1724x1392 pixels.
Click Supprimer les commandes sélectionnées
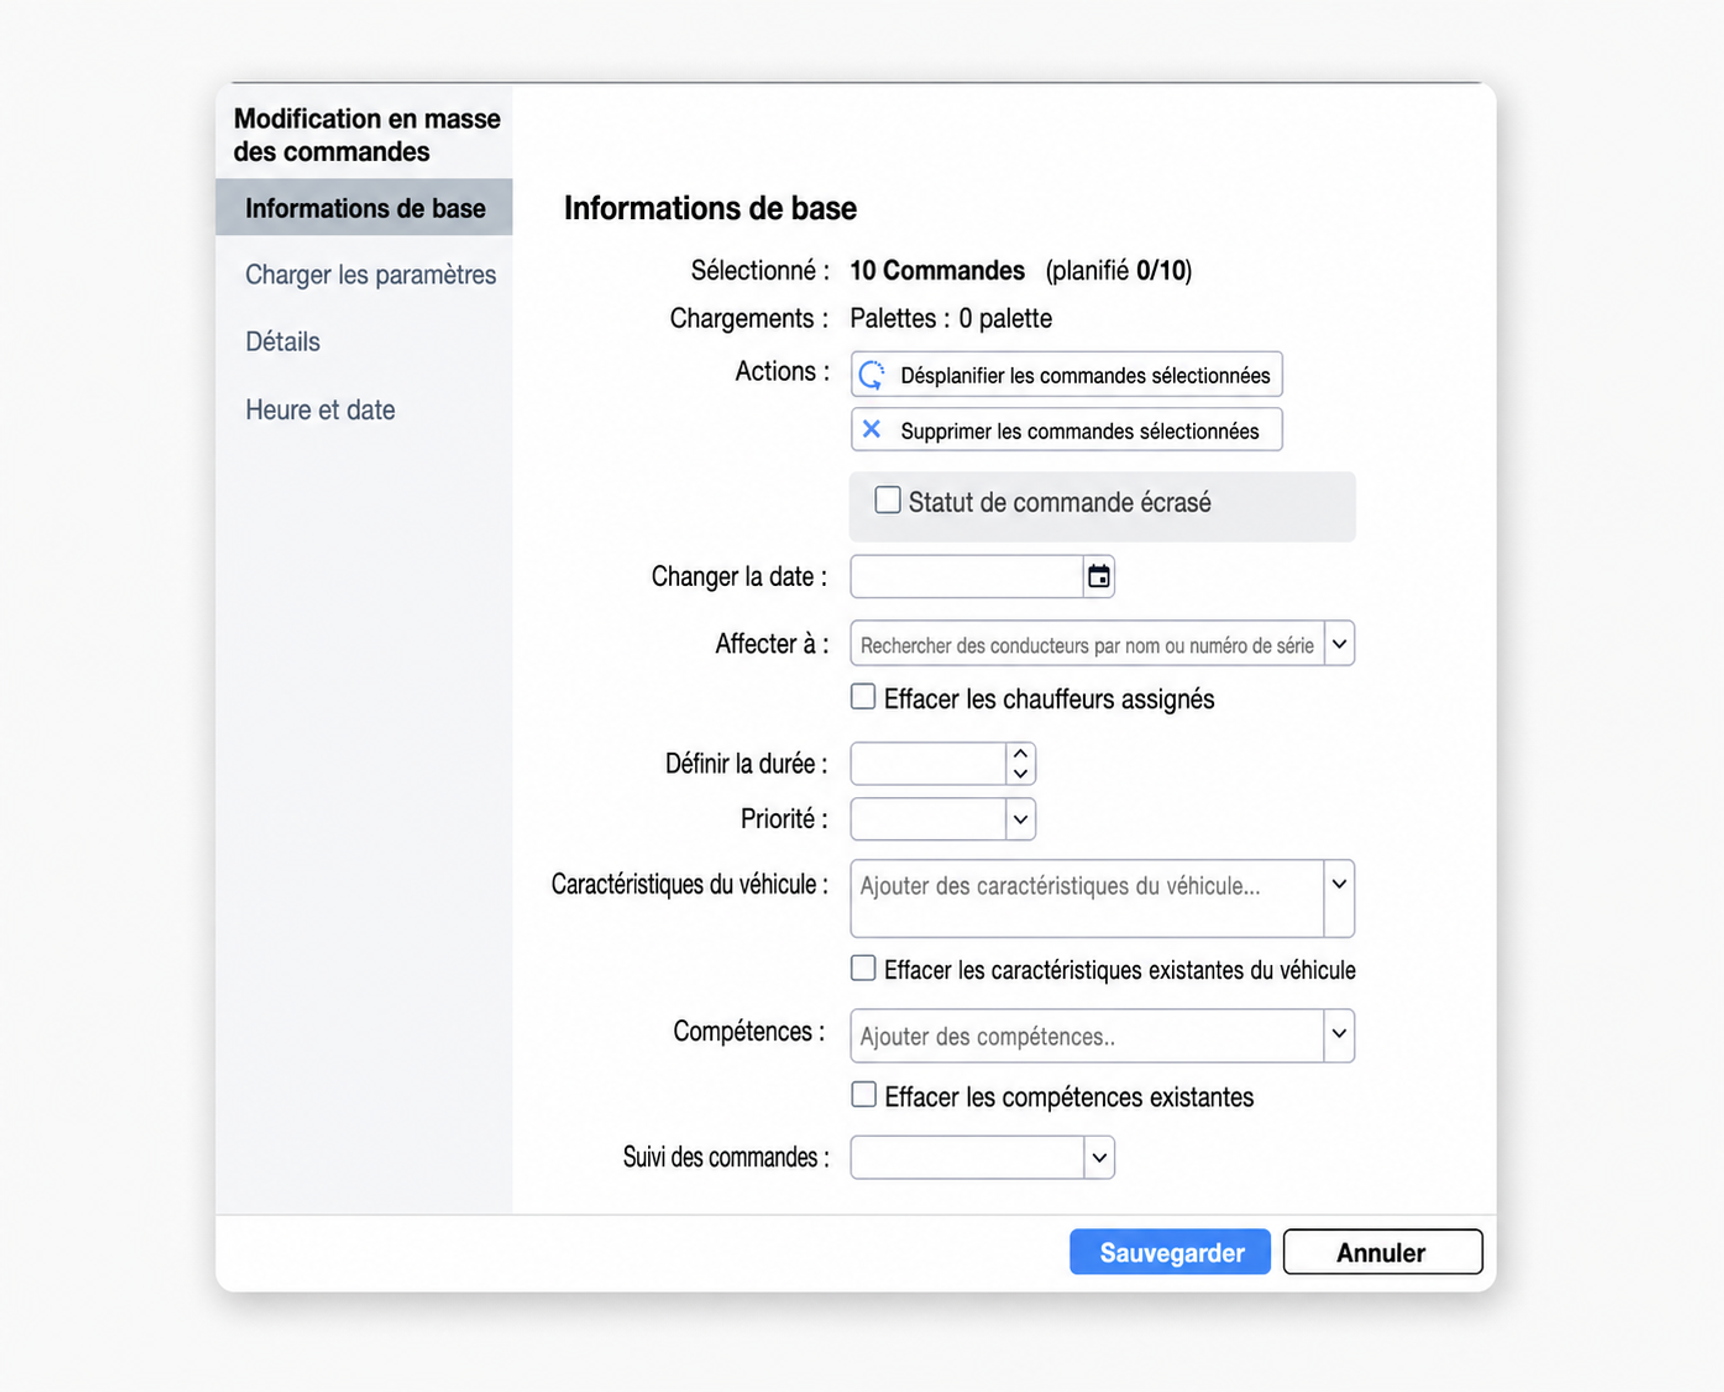[1066, 430]
